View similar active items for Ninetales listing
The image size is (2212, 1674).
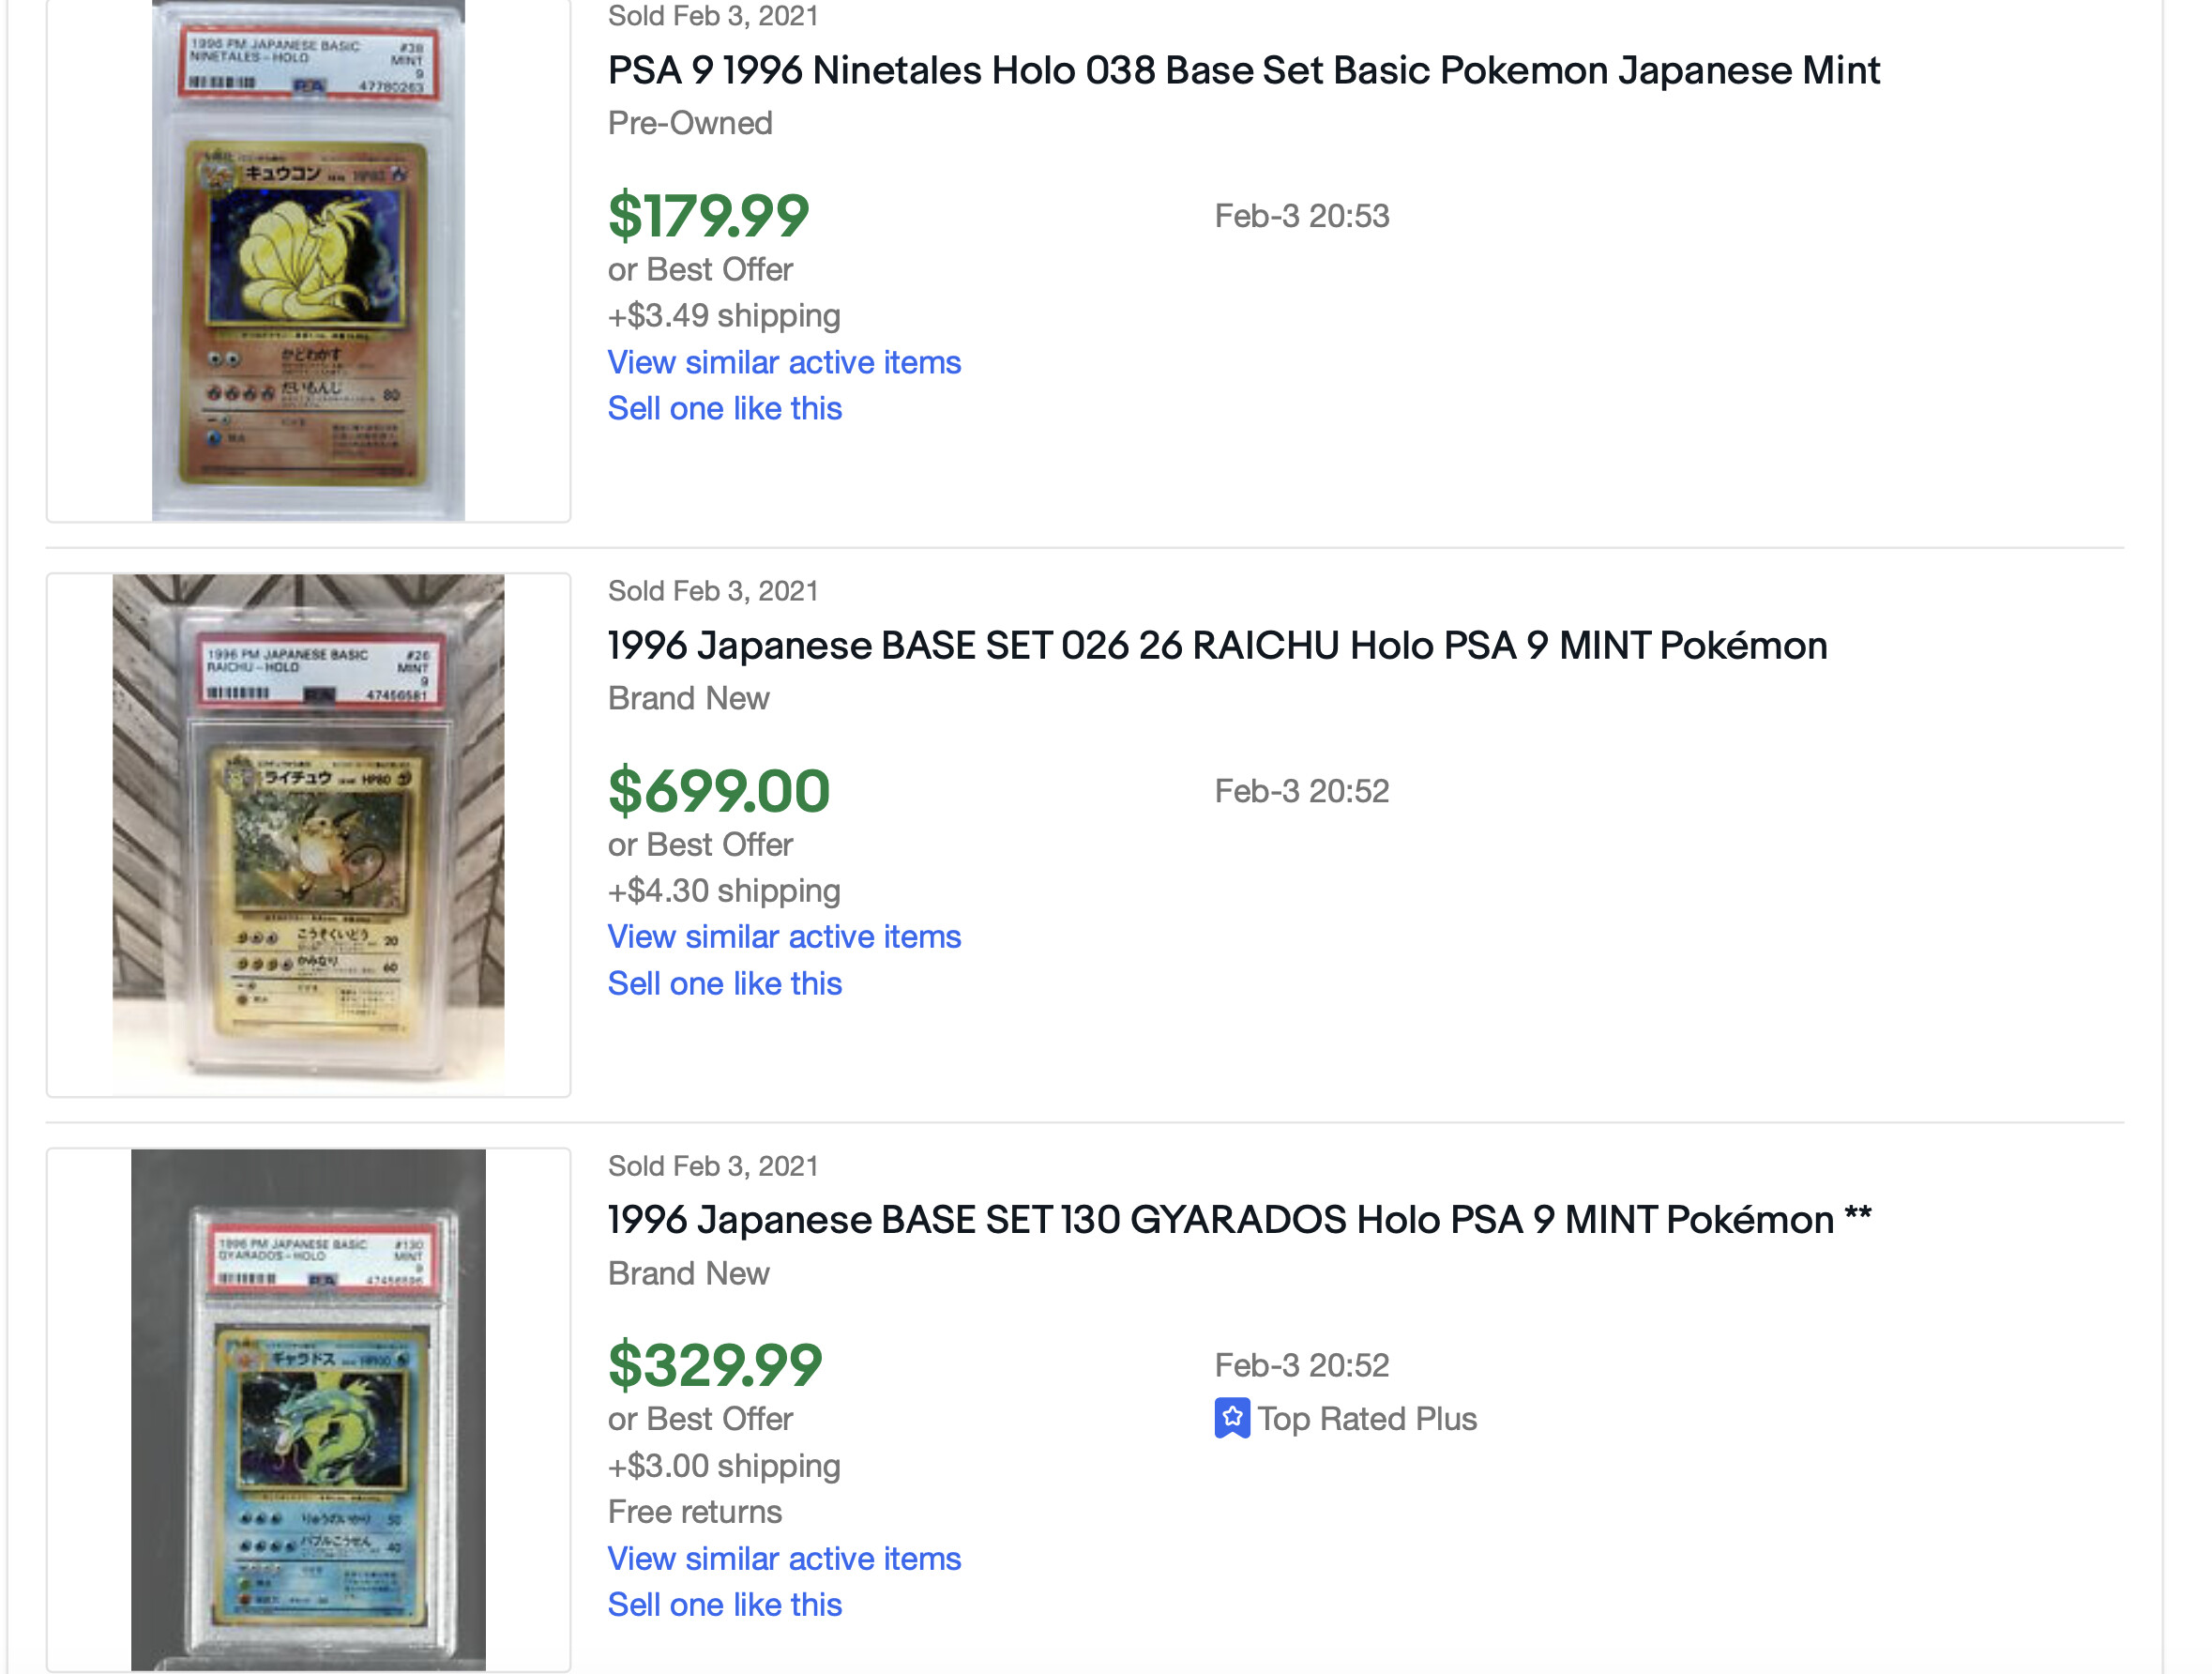pos(784,362)
